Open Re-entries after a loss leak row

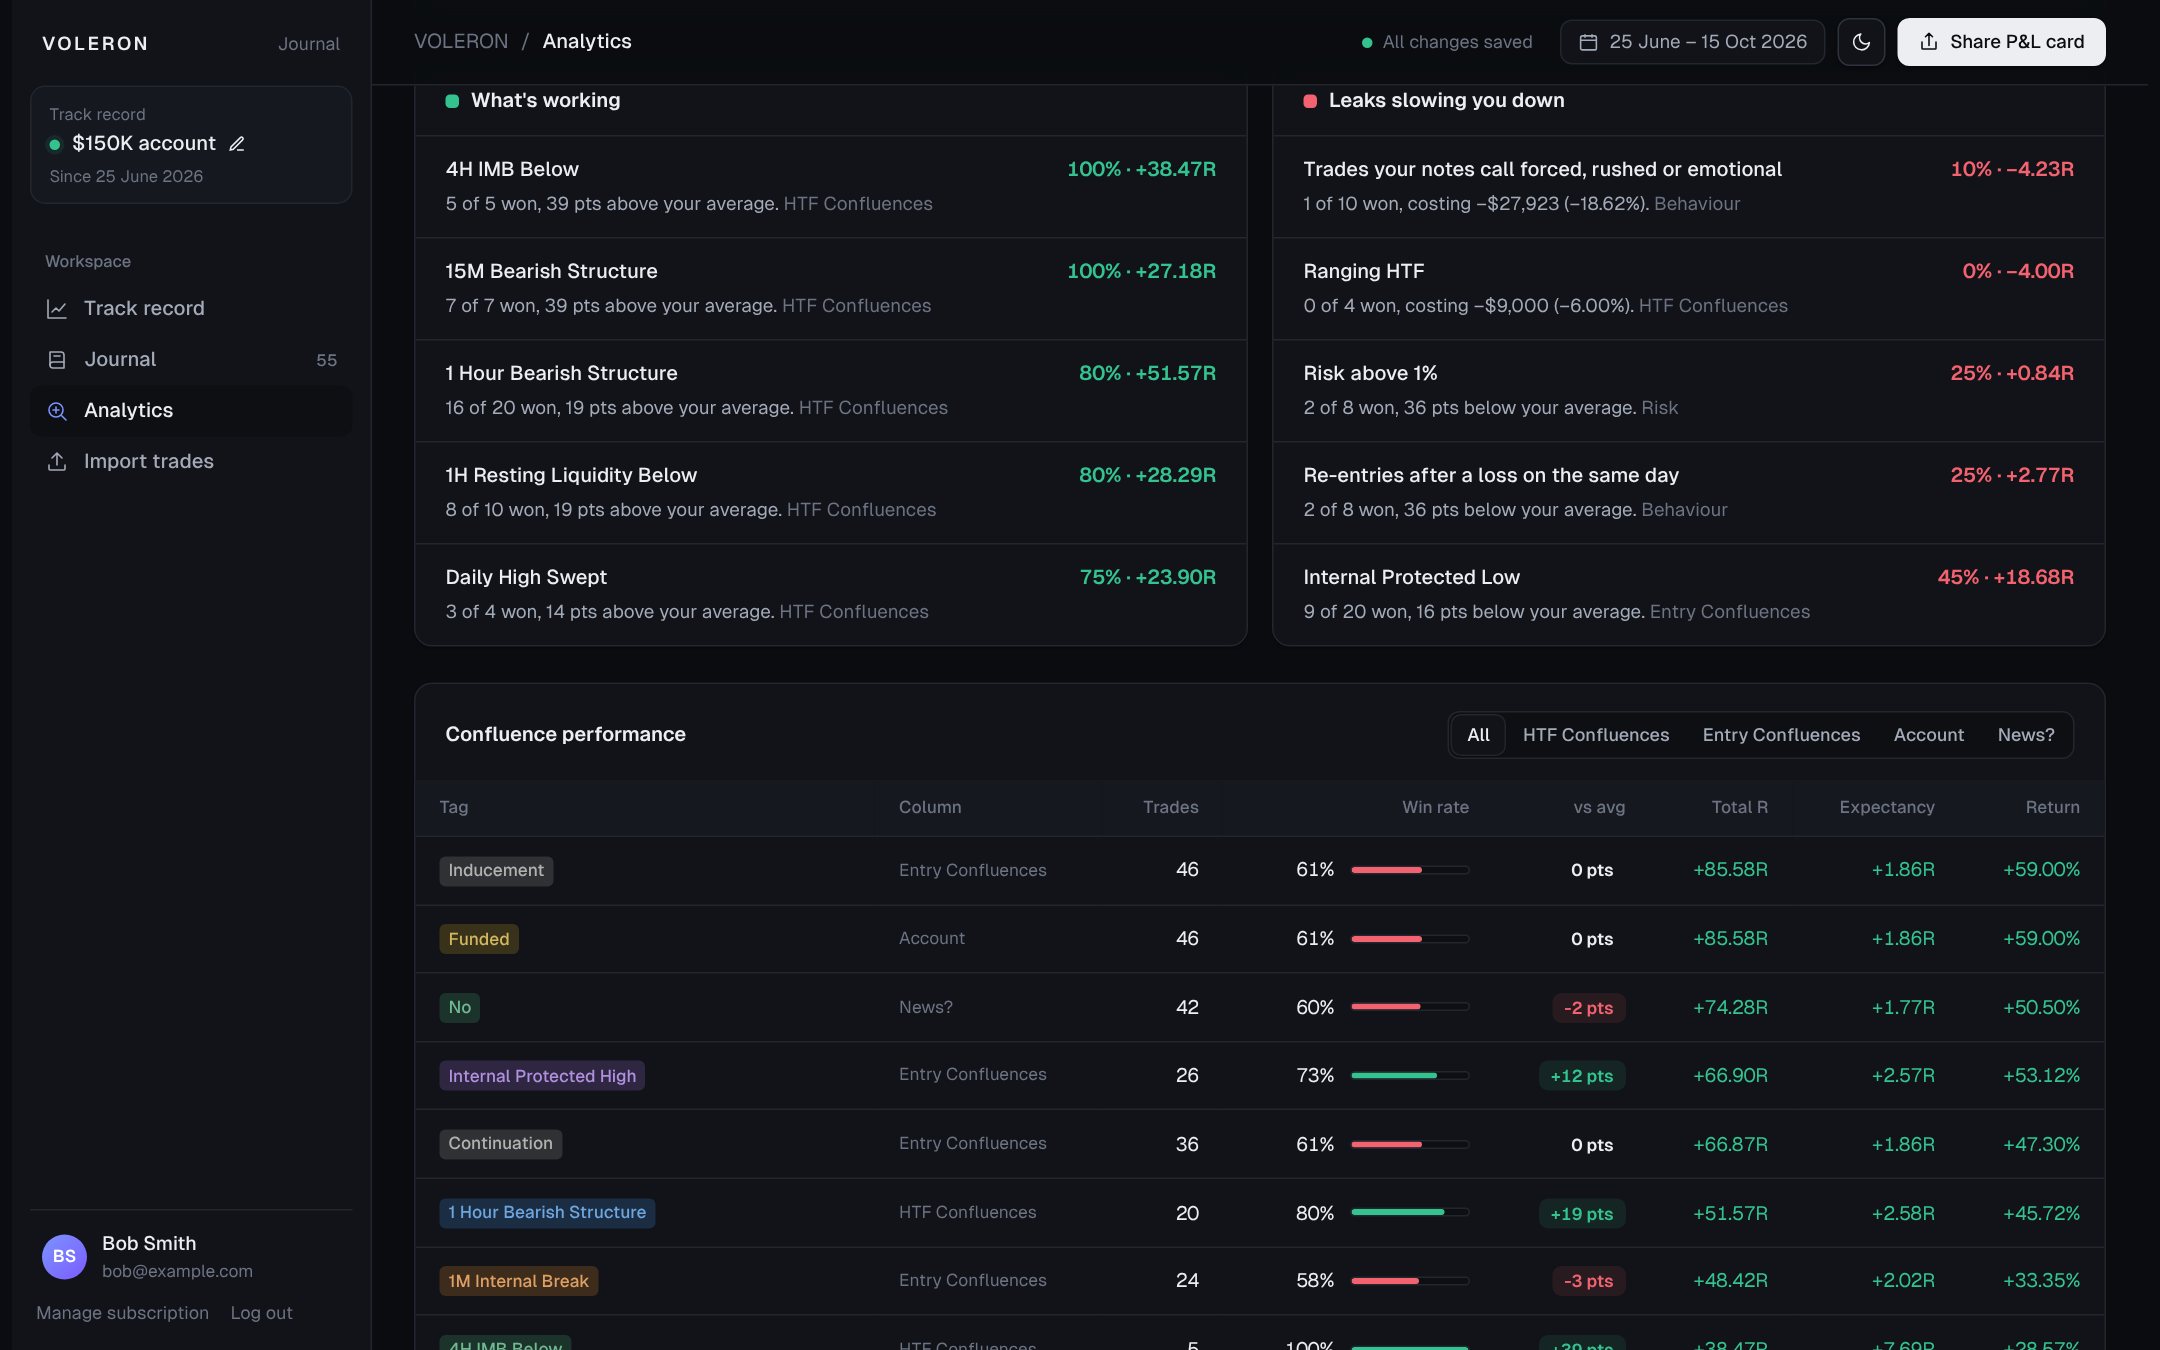click(1688, 492)
